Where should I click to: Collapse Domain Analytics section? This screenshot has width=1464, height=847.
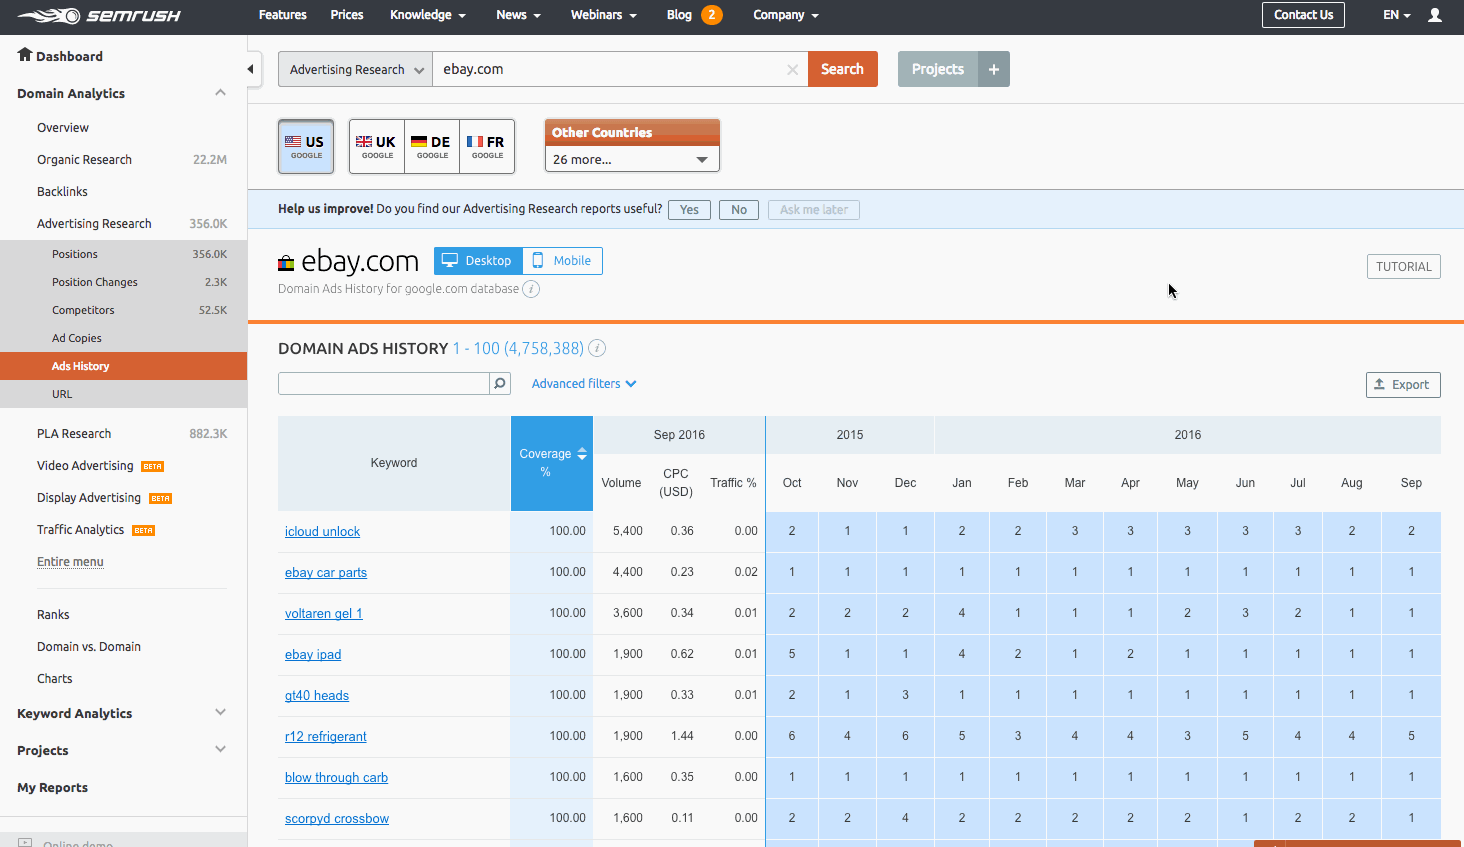click(x=220, y=93)
